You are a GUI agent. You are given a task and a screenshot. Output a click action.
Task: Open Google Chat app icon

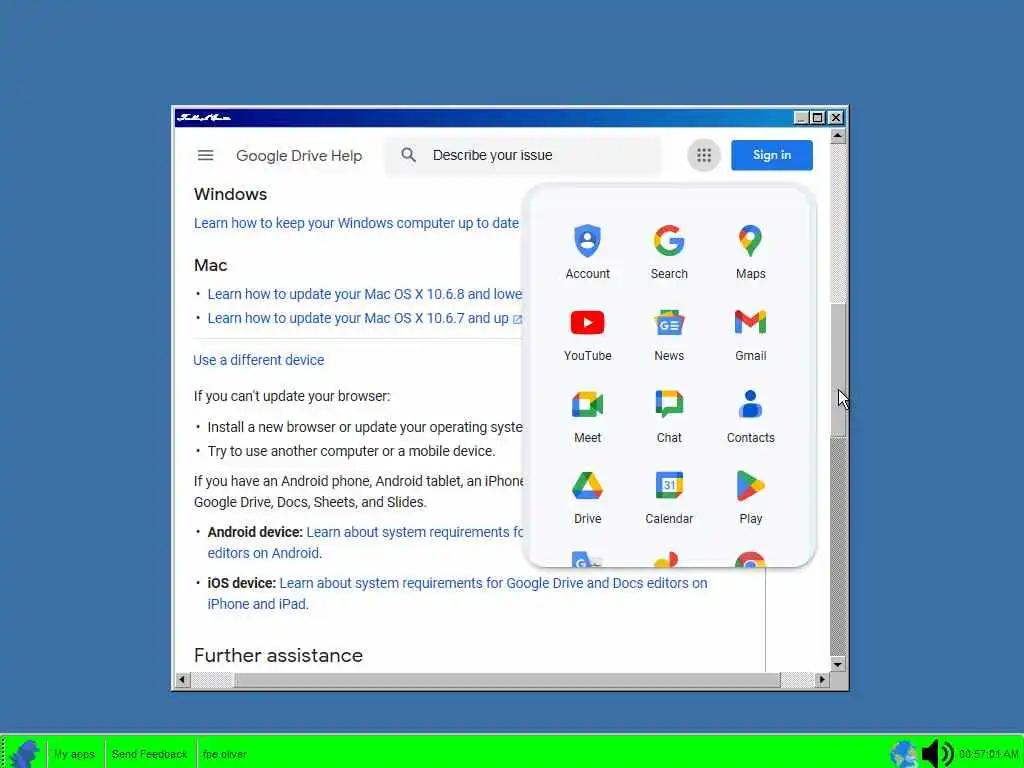click(x=669, y=417)
